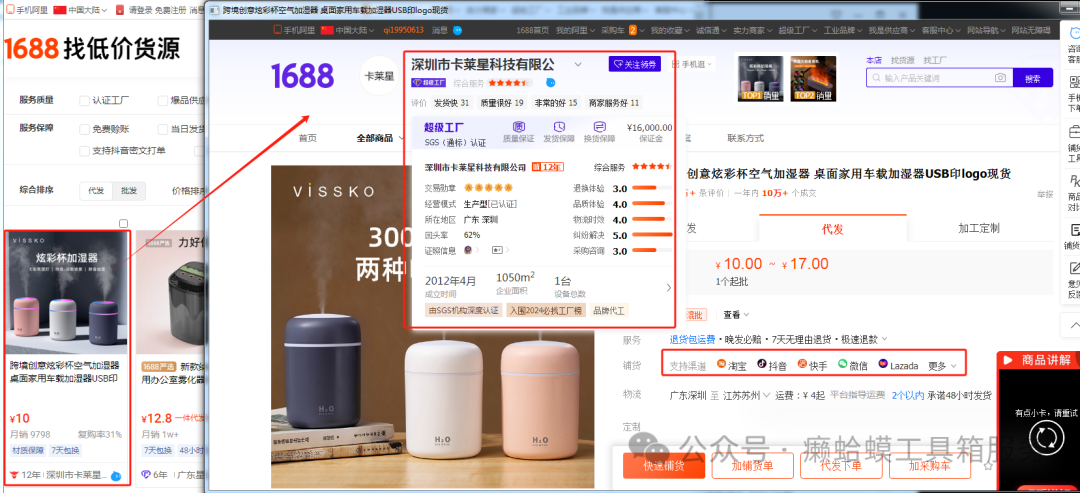
Task: Open 首页 tab in shop navigation
Action: [x=308, y=138]
